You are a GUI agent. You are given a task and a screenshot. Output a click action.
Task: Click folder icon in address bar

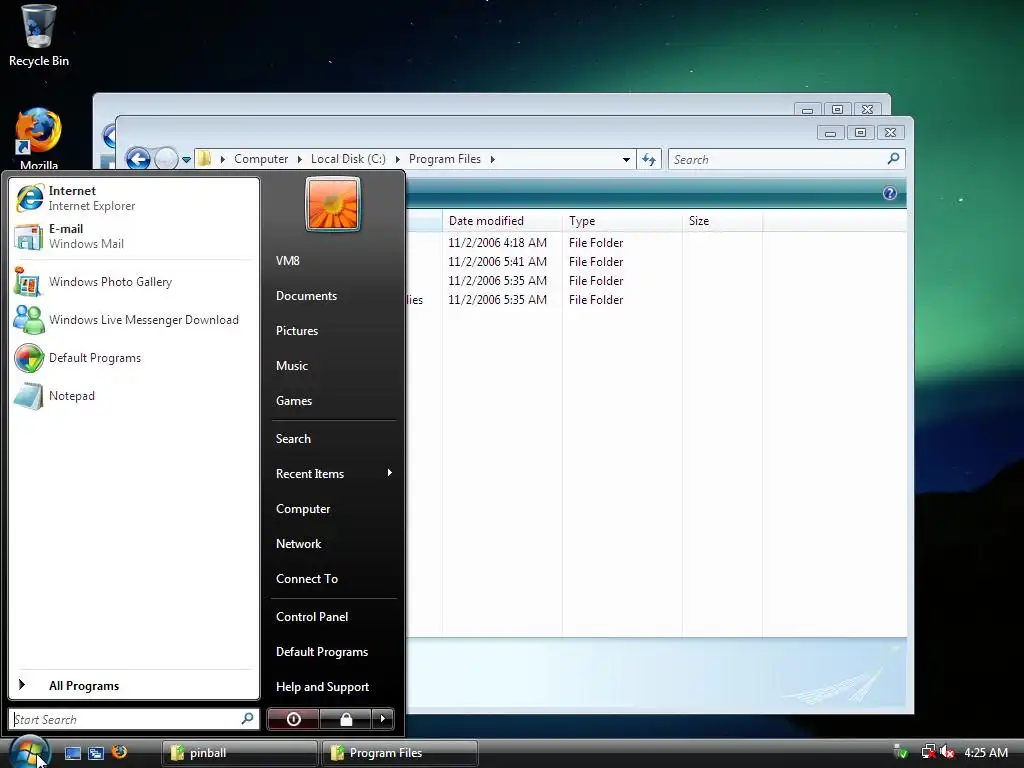(204, 159)
